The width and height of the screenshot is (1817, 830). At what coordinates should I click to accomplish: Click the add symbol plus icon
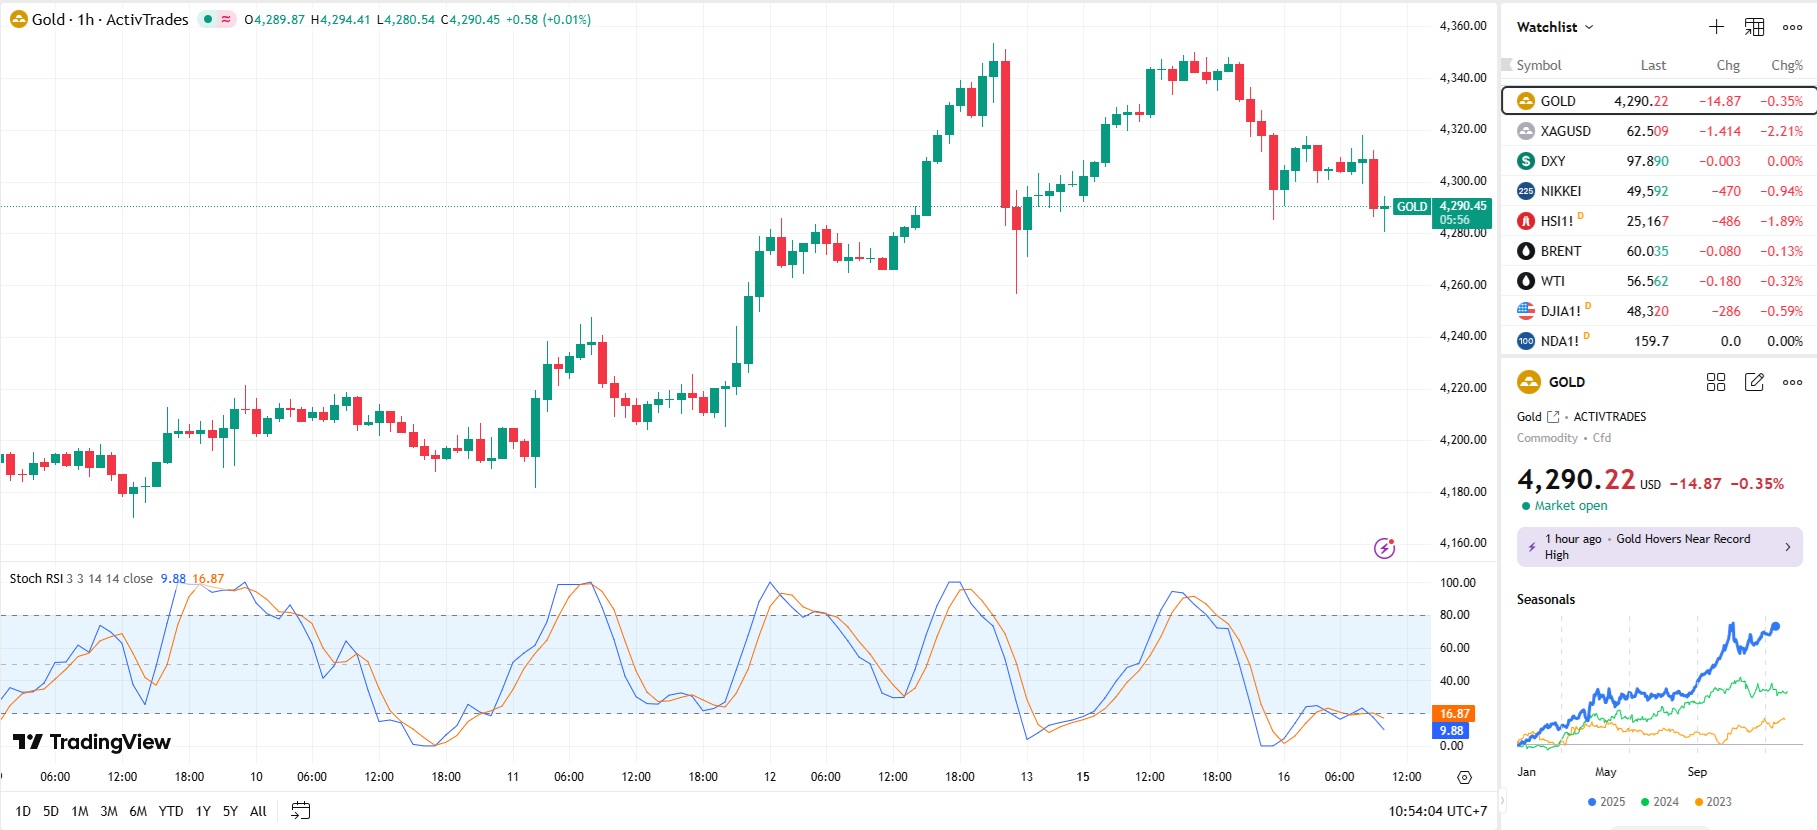(1716, 27)
